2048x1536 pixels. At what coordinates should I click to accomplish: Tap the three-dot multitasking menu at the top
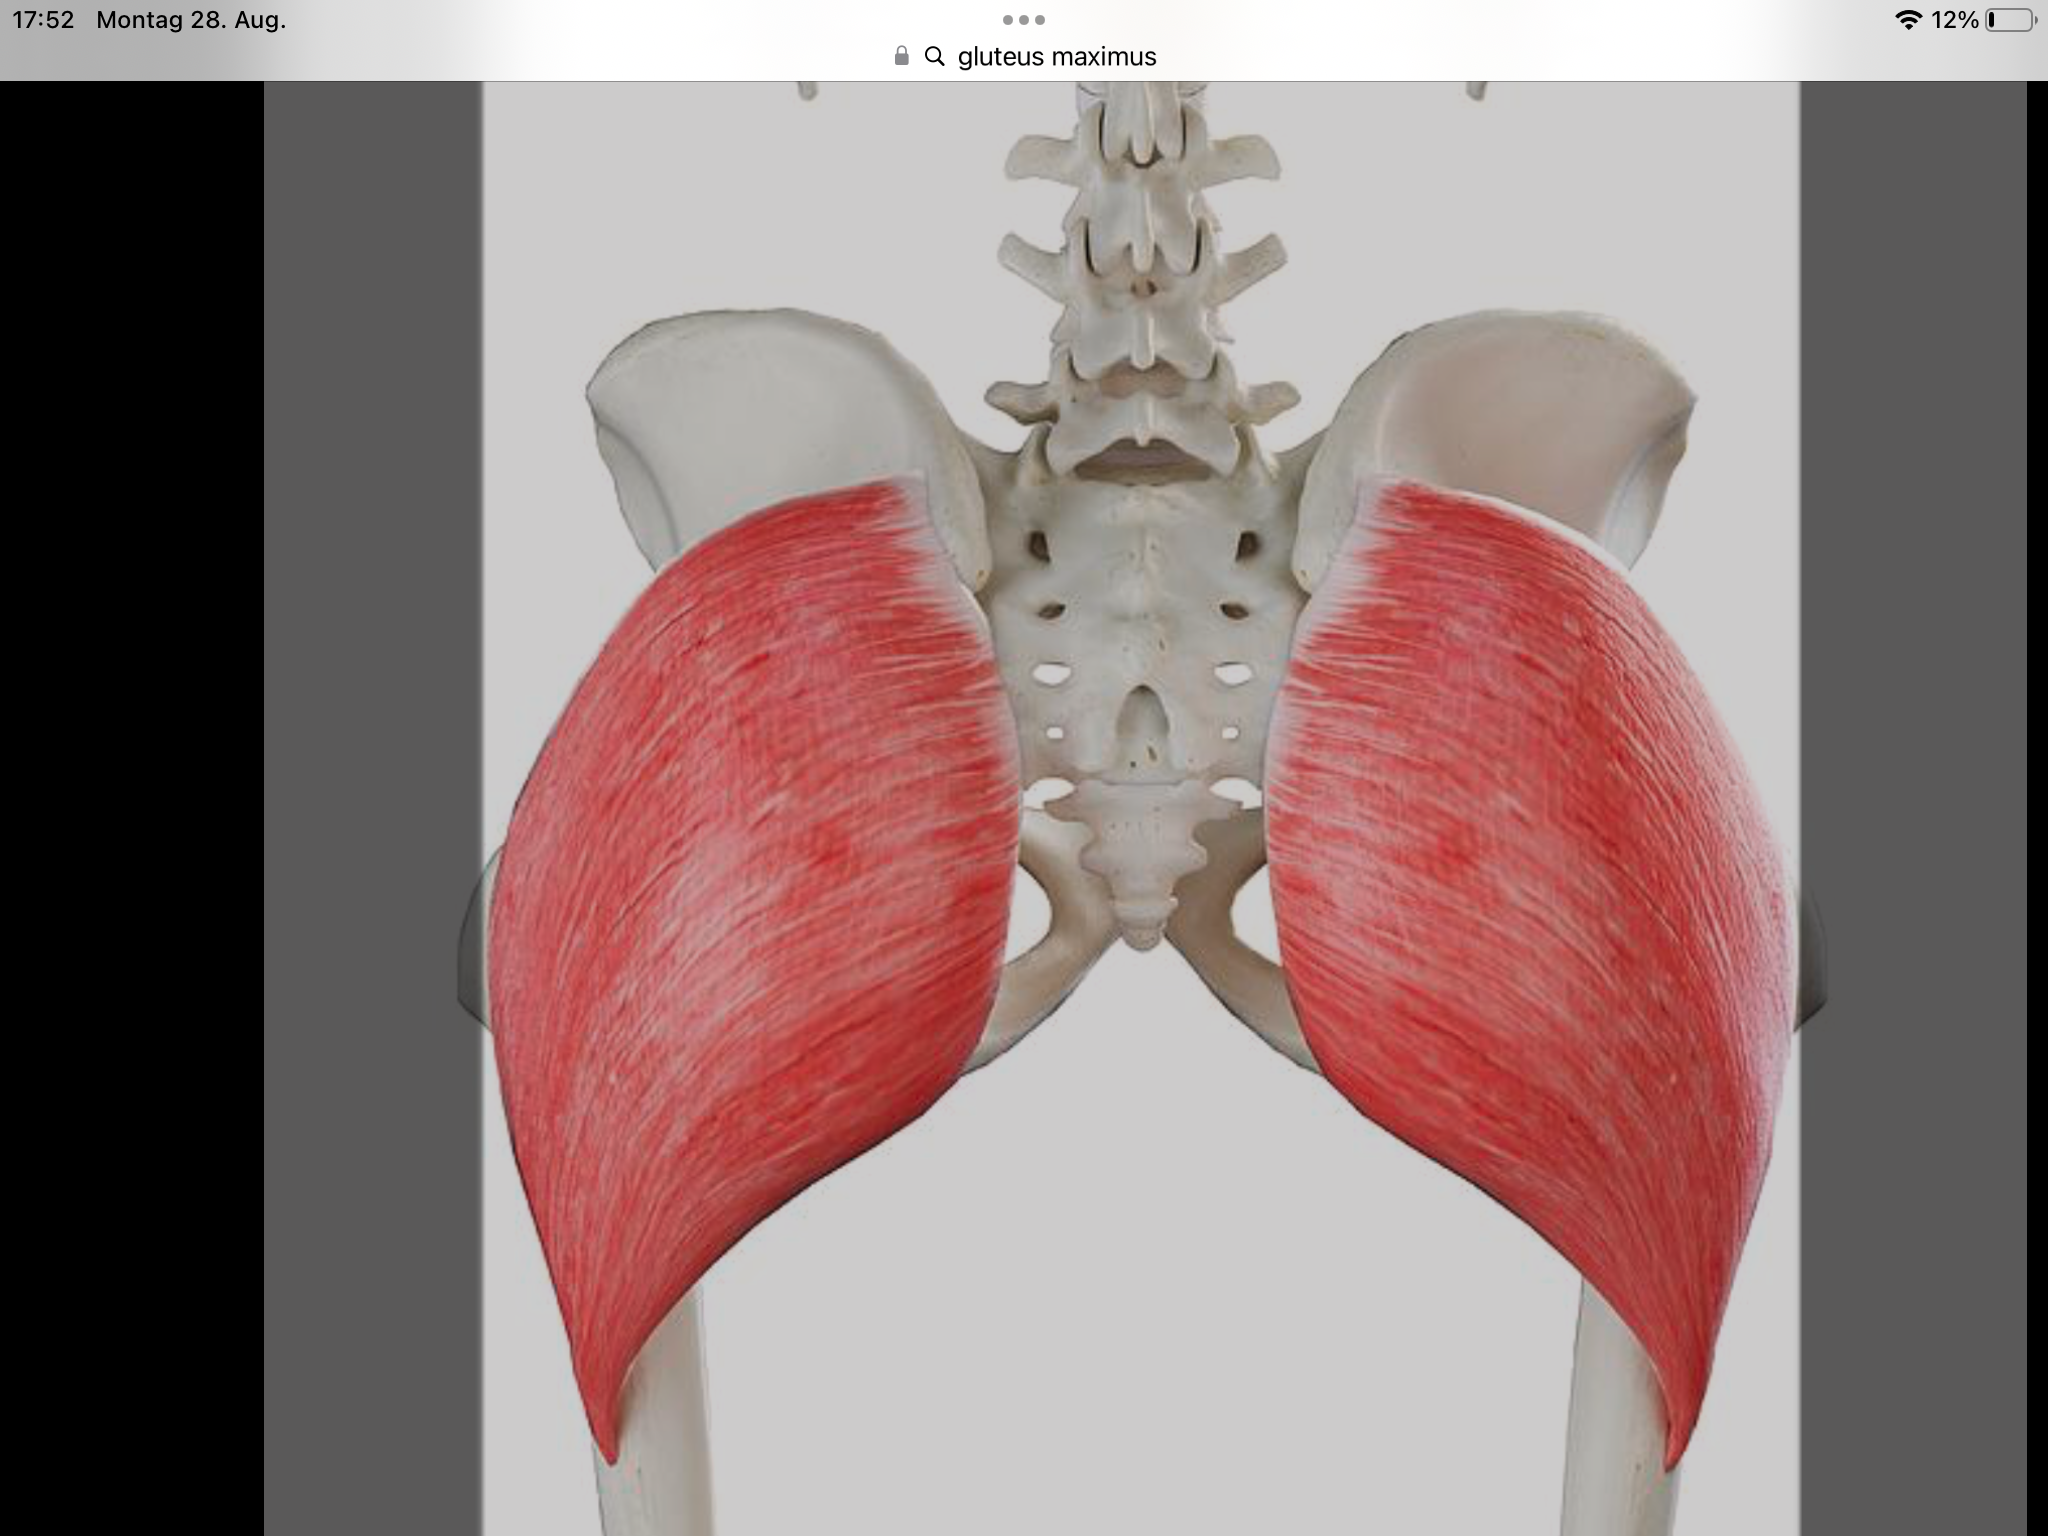click(1023, 20)
